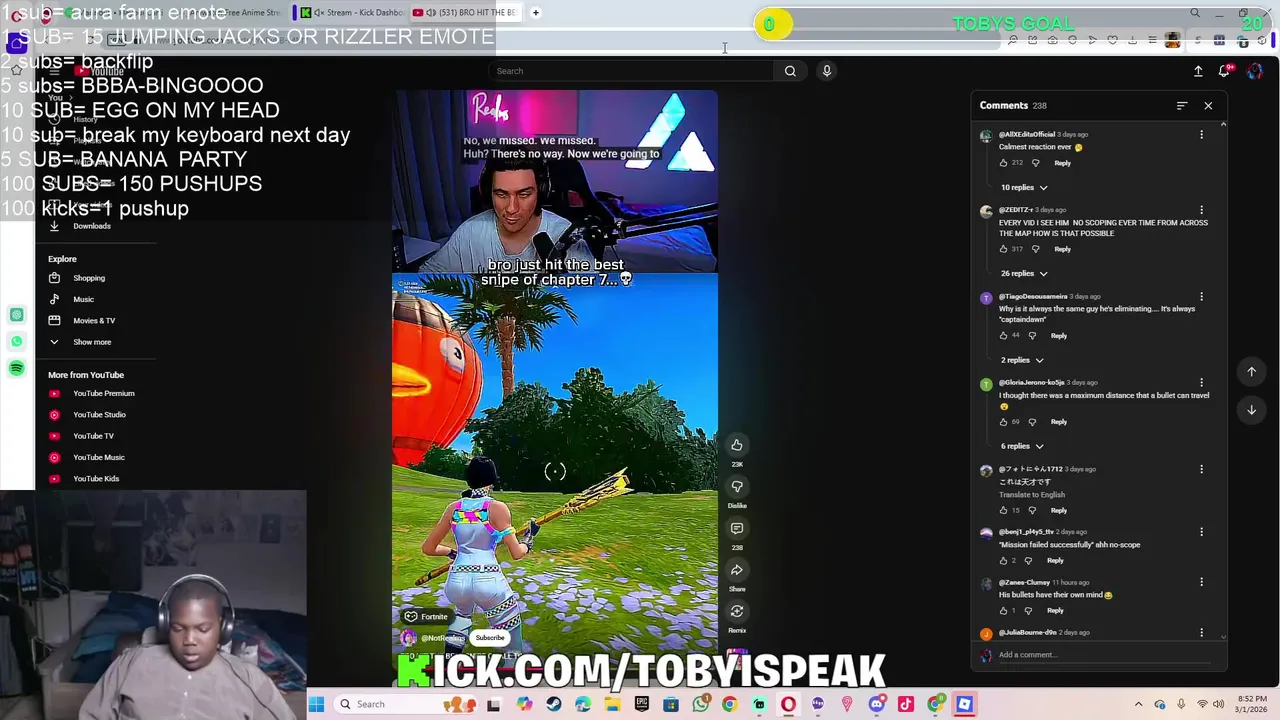Open the Windows Start menu
The image size is (1280, 720).
point(316,704)
